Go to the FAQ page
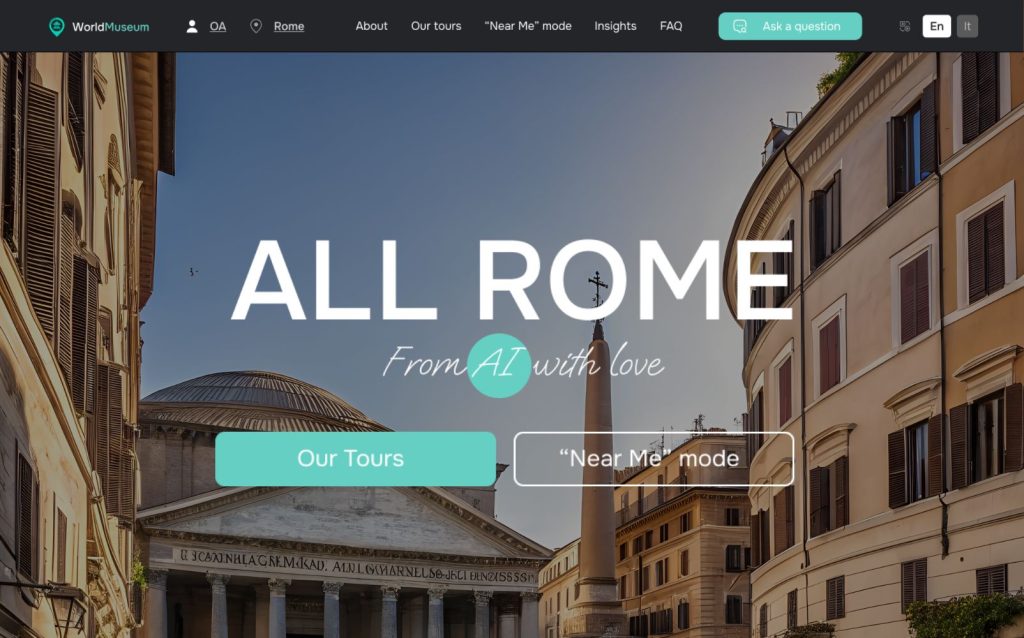Screen dimensions: 1024x638 click(671, 26)
